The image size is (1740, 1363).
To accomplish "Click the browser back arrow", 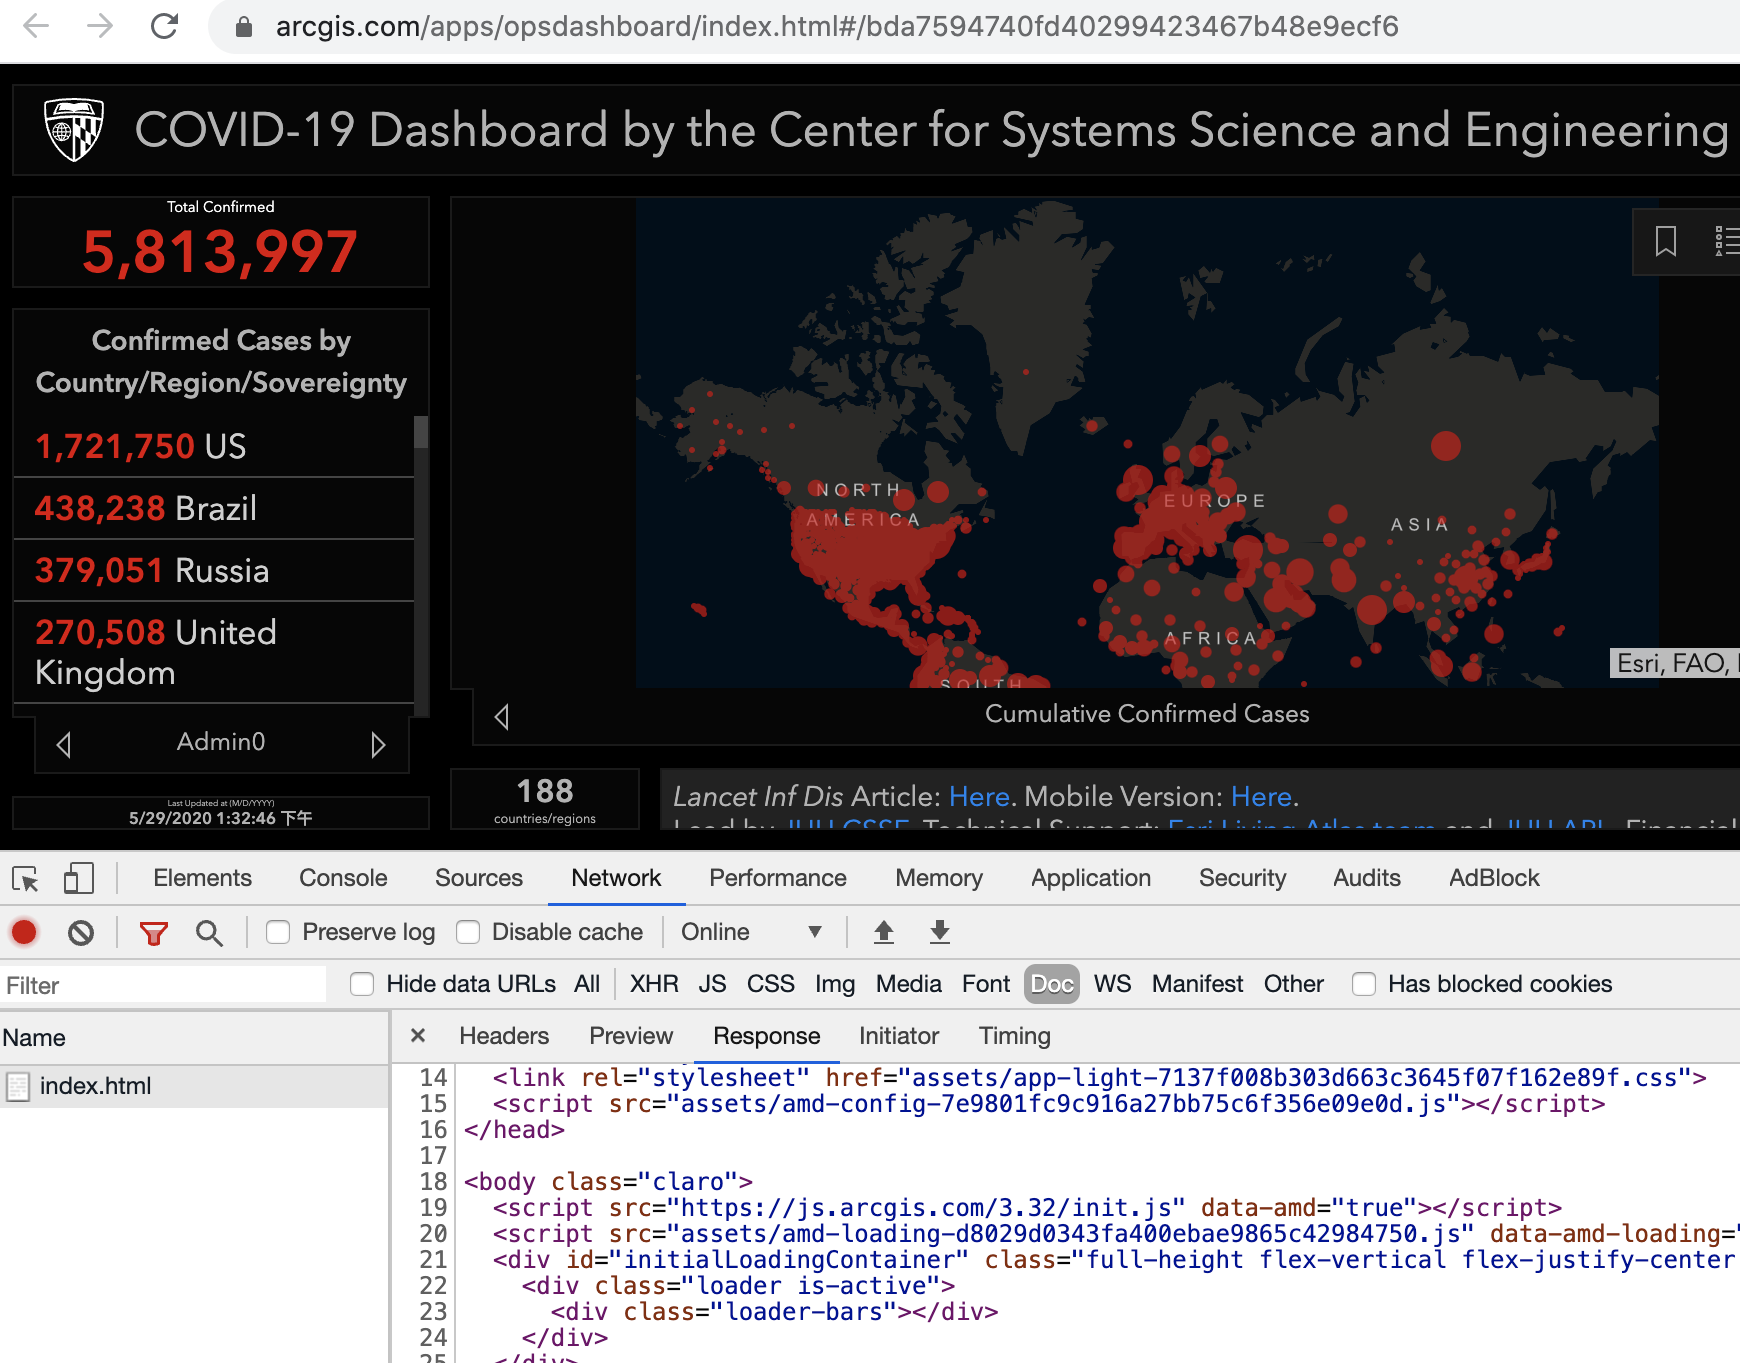I will click(x=36, y=26).
